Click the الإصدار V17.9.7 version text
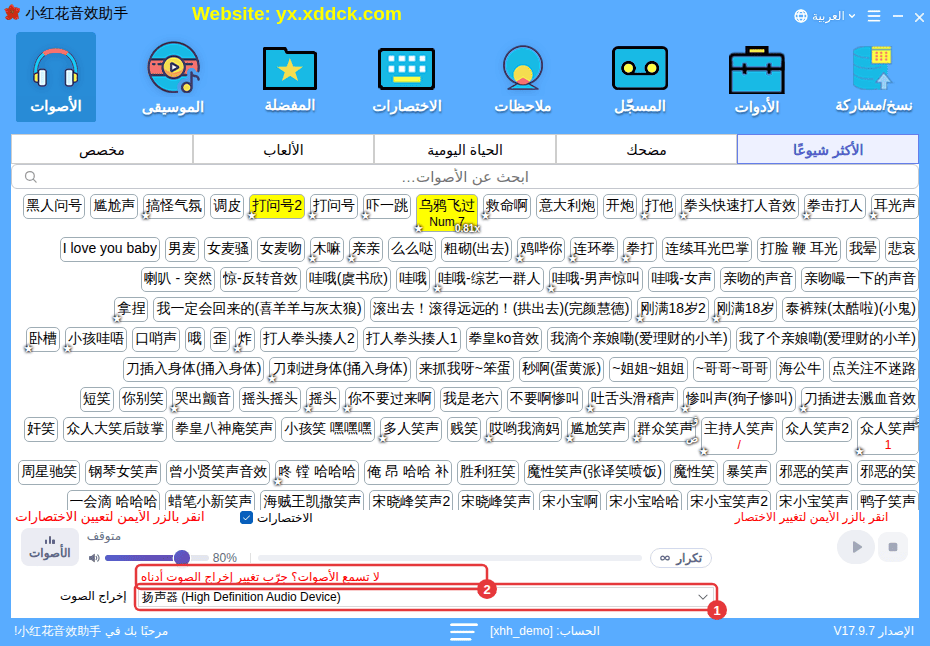930x646 pixels. [x=873, y=631]
